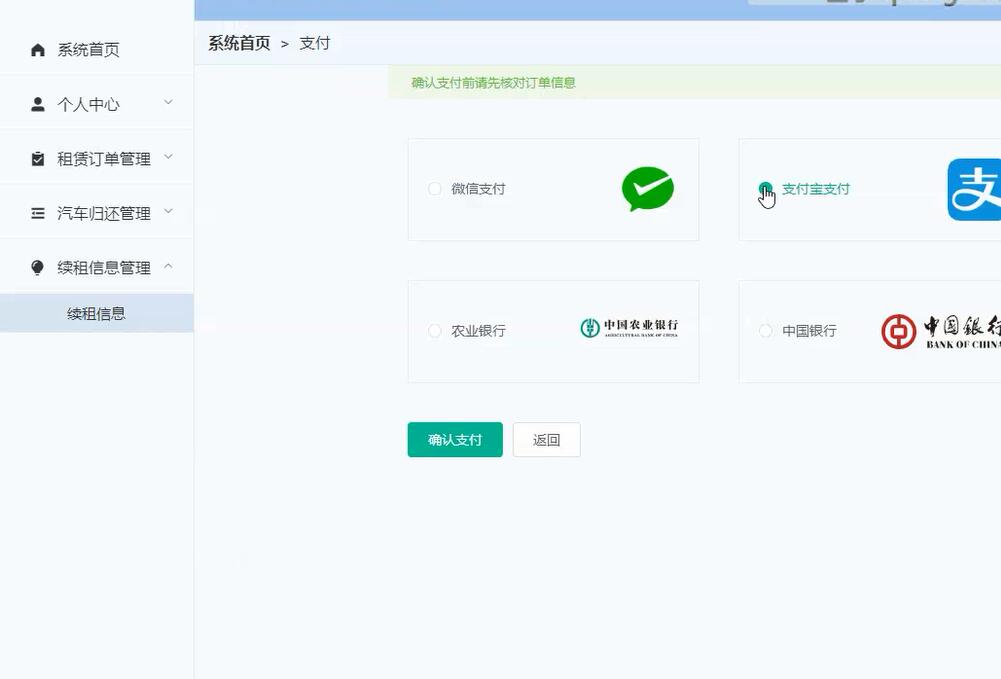Select the 微信支付 radio button
The width and height of the screenshot is (1001, 679).
pos(435,189)
